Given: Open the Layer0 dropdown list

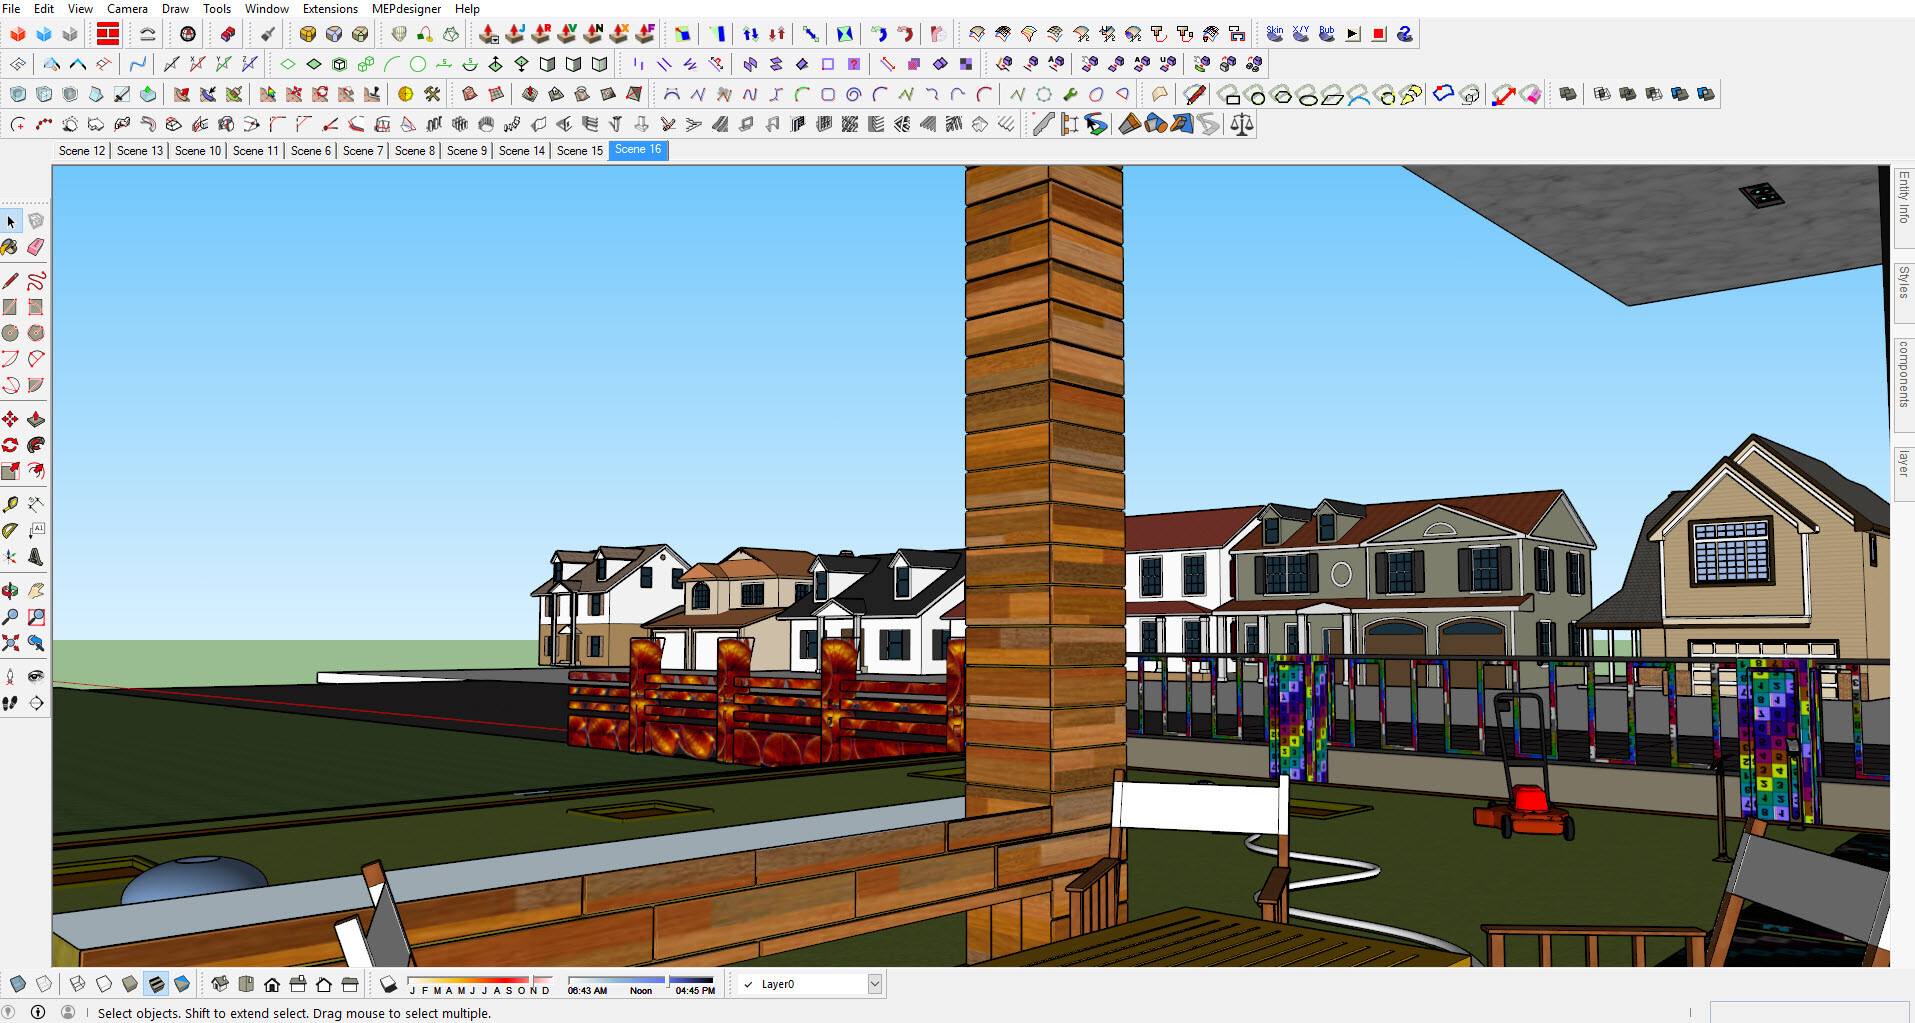Looking at the screenshot, I should pyautogui.click(x=874, y=984).
